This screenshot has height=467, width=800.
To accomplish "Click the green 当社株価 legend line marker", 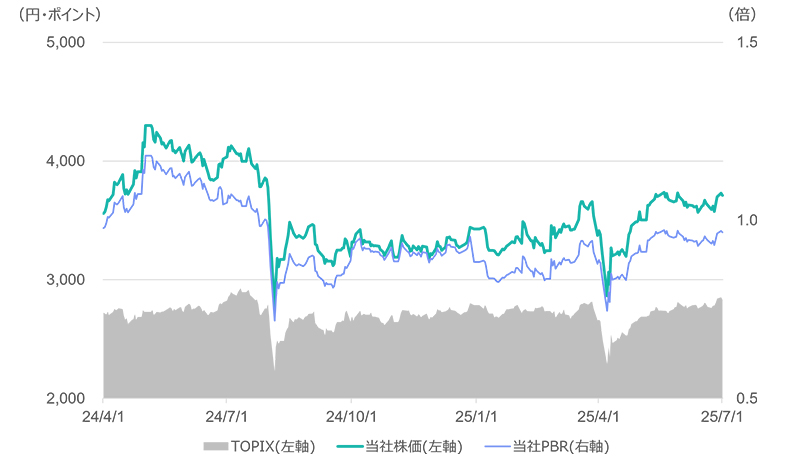I will 353,446.
